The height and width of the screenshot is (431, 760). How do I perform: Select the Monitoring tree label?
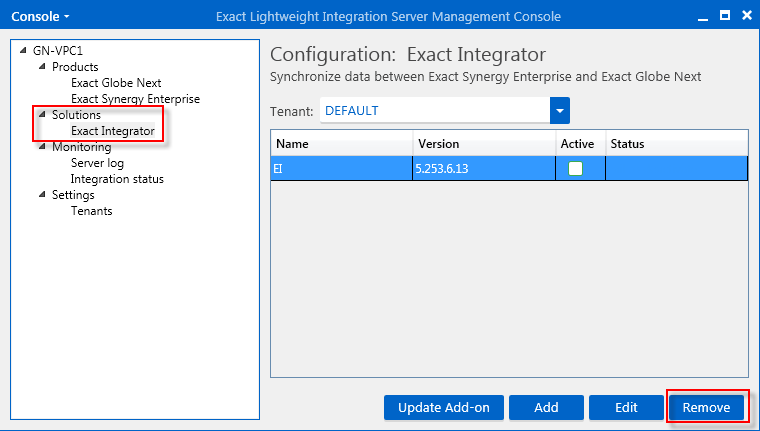(x=81, y=147)
